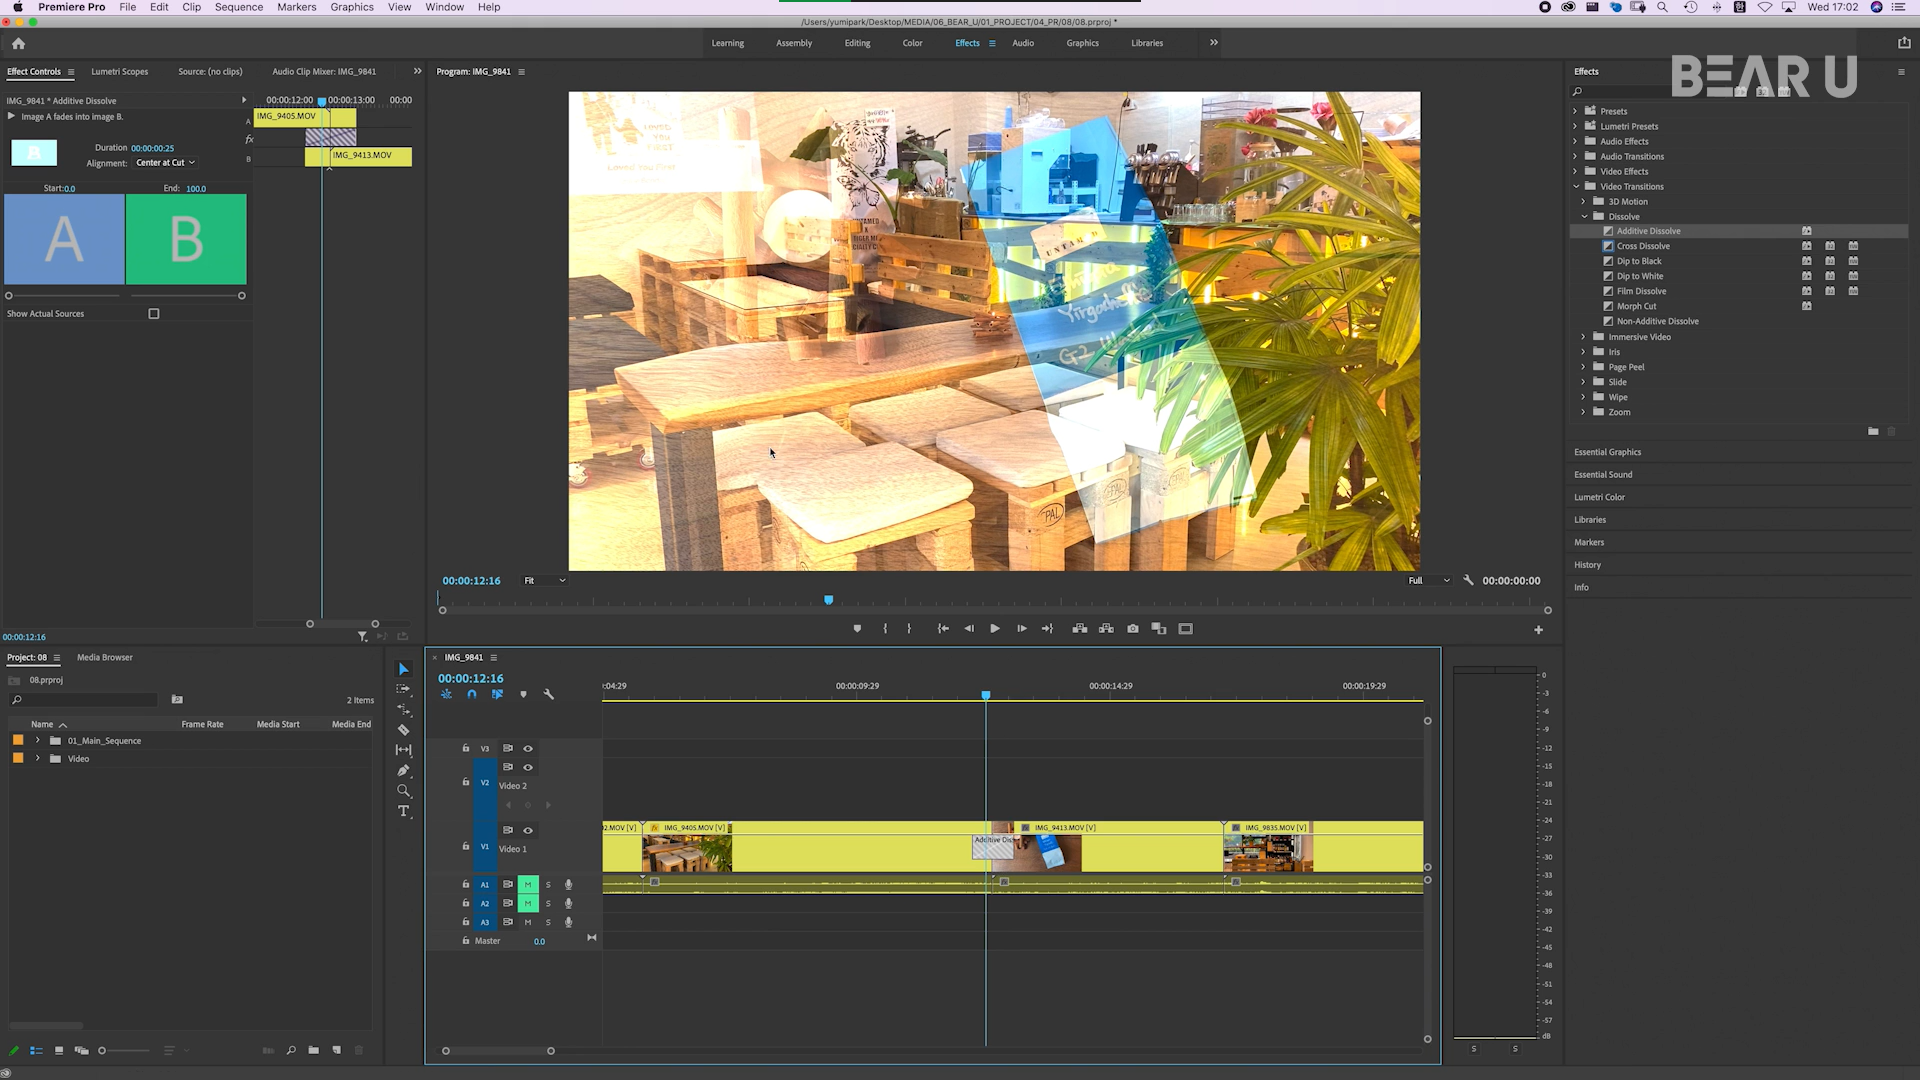Click the Add Marker button under monitor
Screen dimensions: 1920x1080
pos(857,629)
